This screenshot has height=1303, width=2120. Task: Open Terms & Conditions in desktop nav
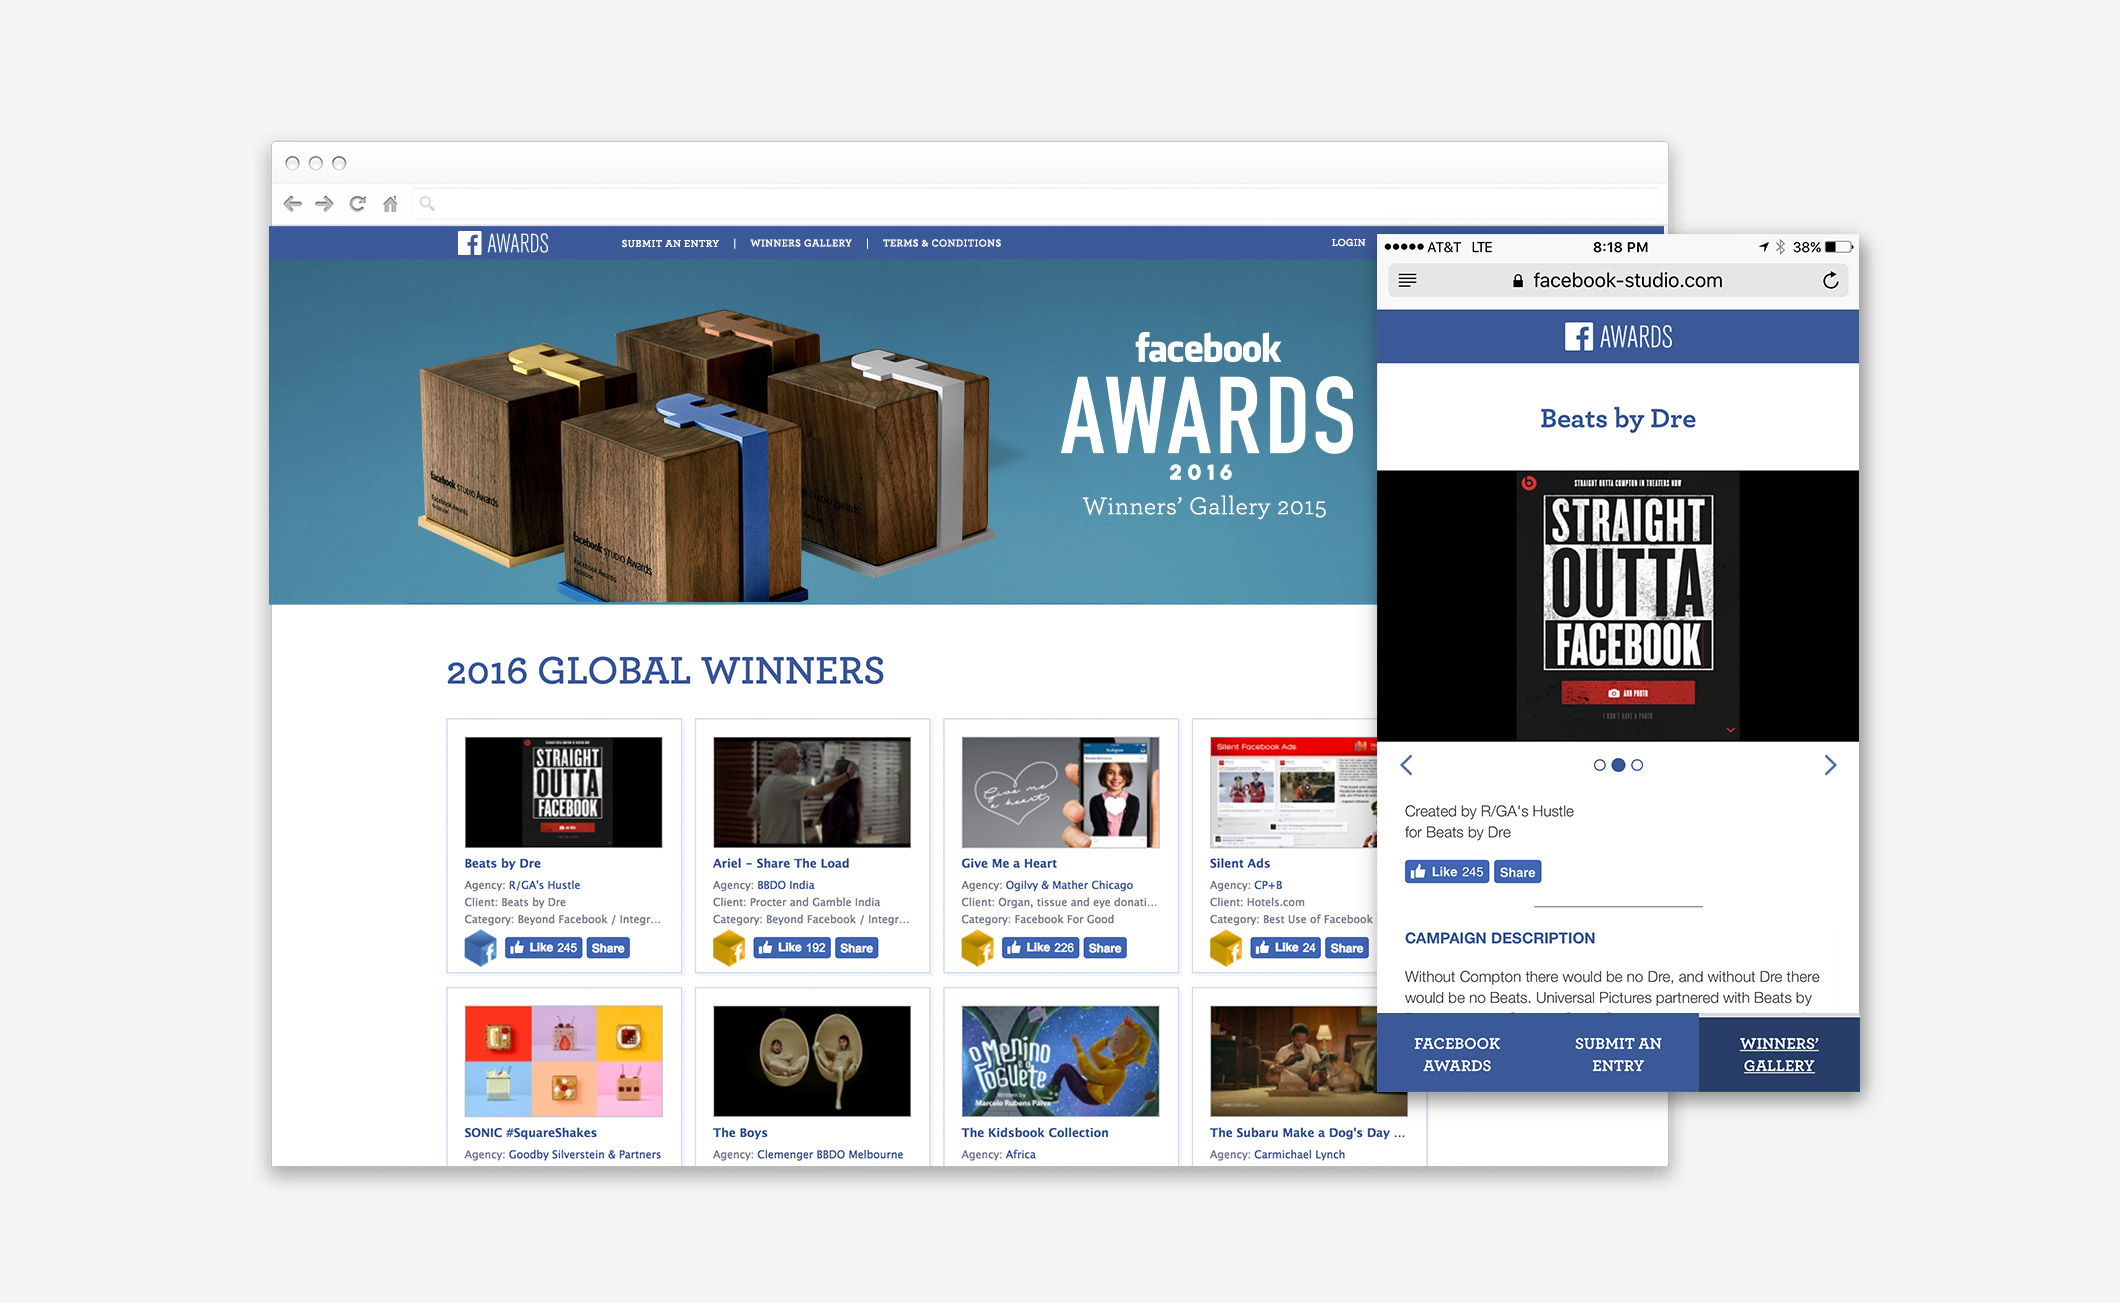tap(941, 243)
